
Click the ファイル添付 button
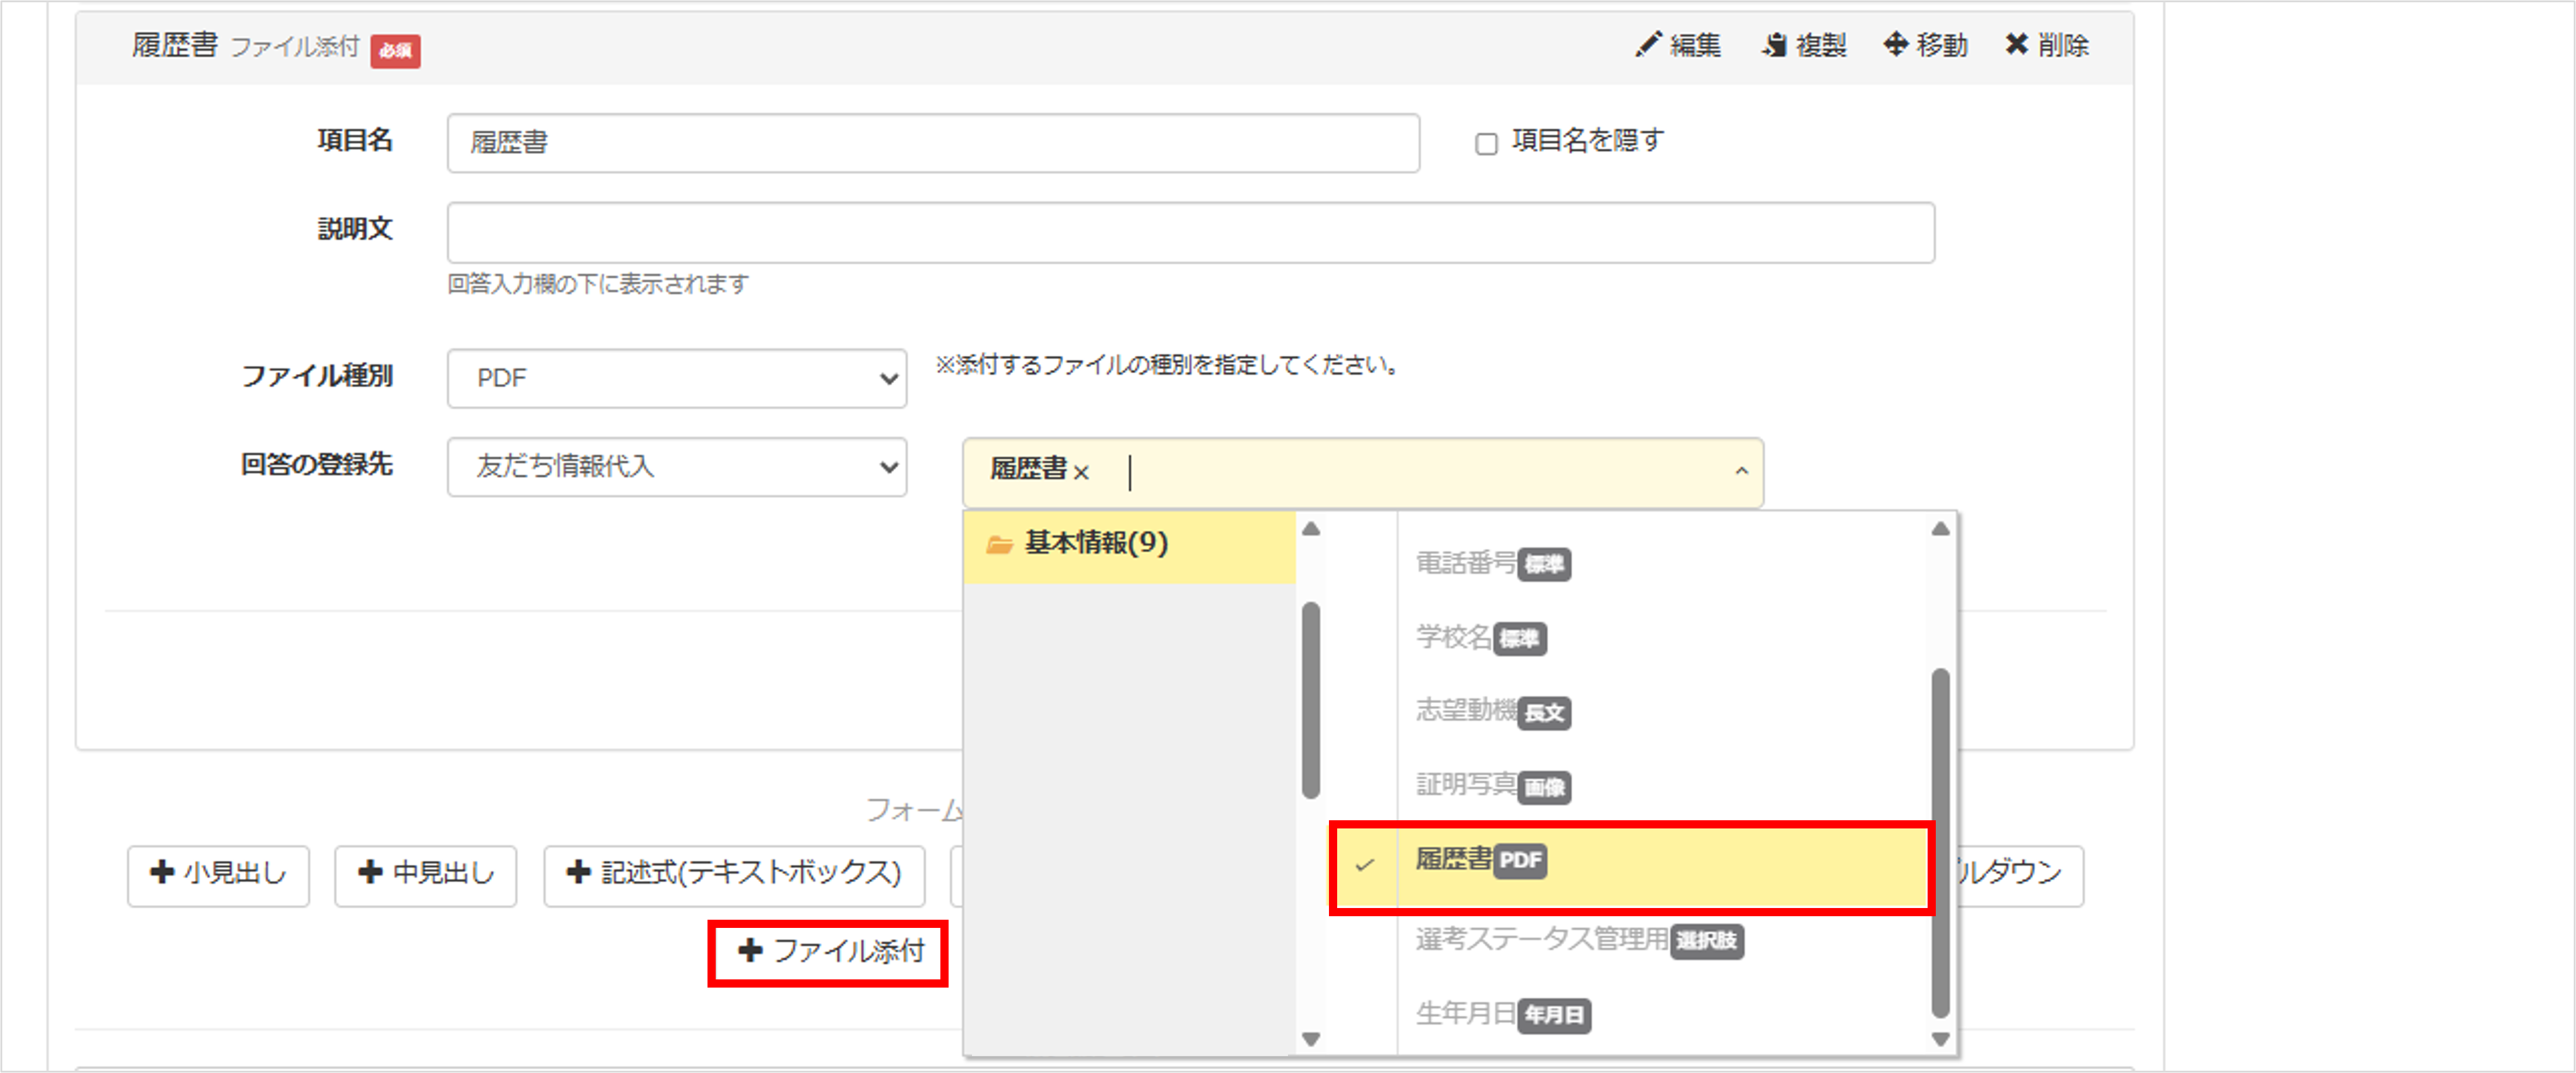point(828,952)
